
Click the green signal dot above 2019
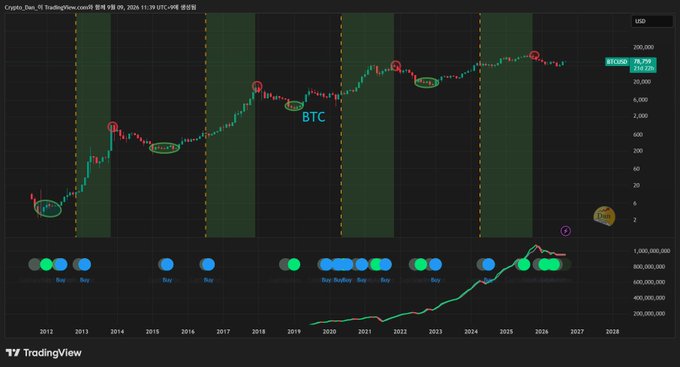coord(294,264)
